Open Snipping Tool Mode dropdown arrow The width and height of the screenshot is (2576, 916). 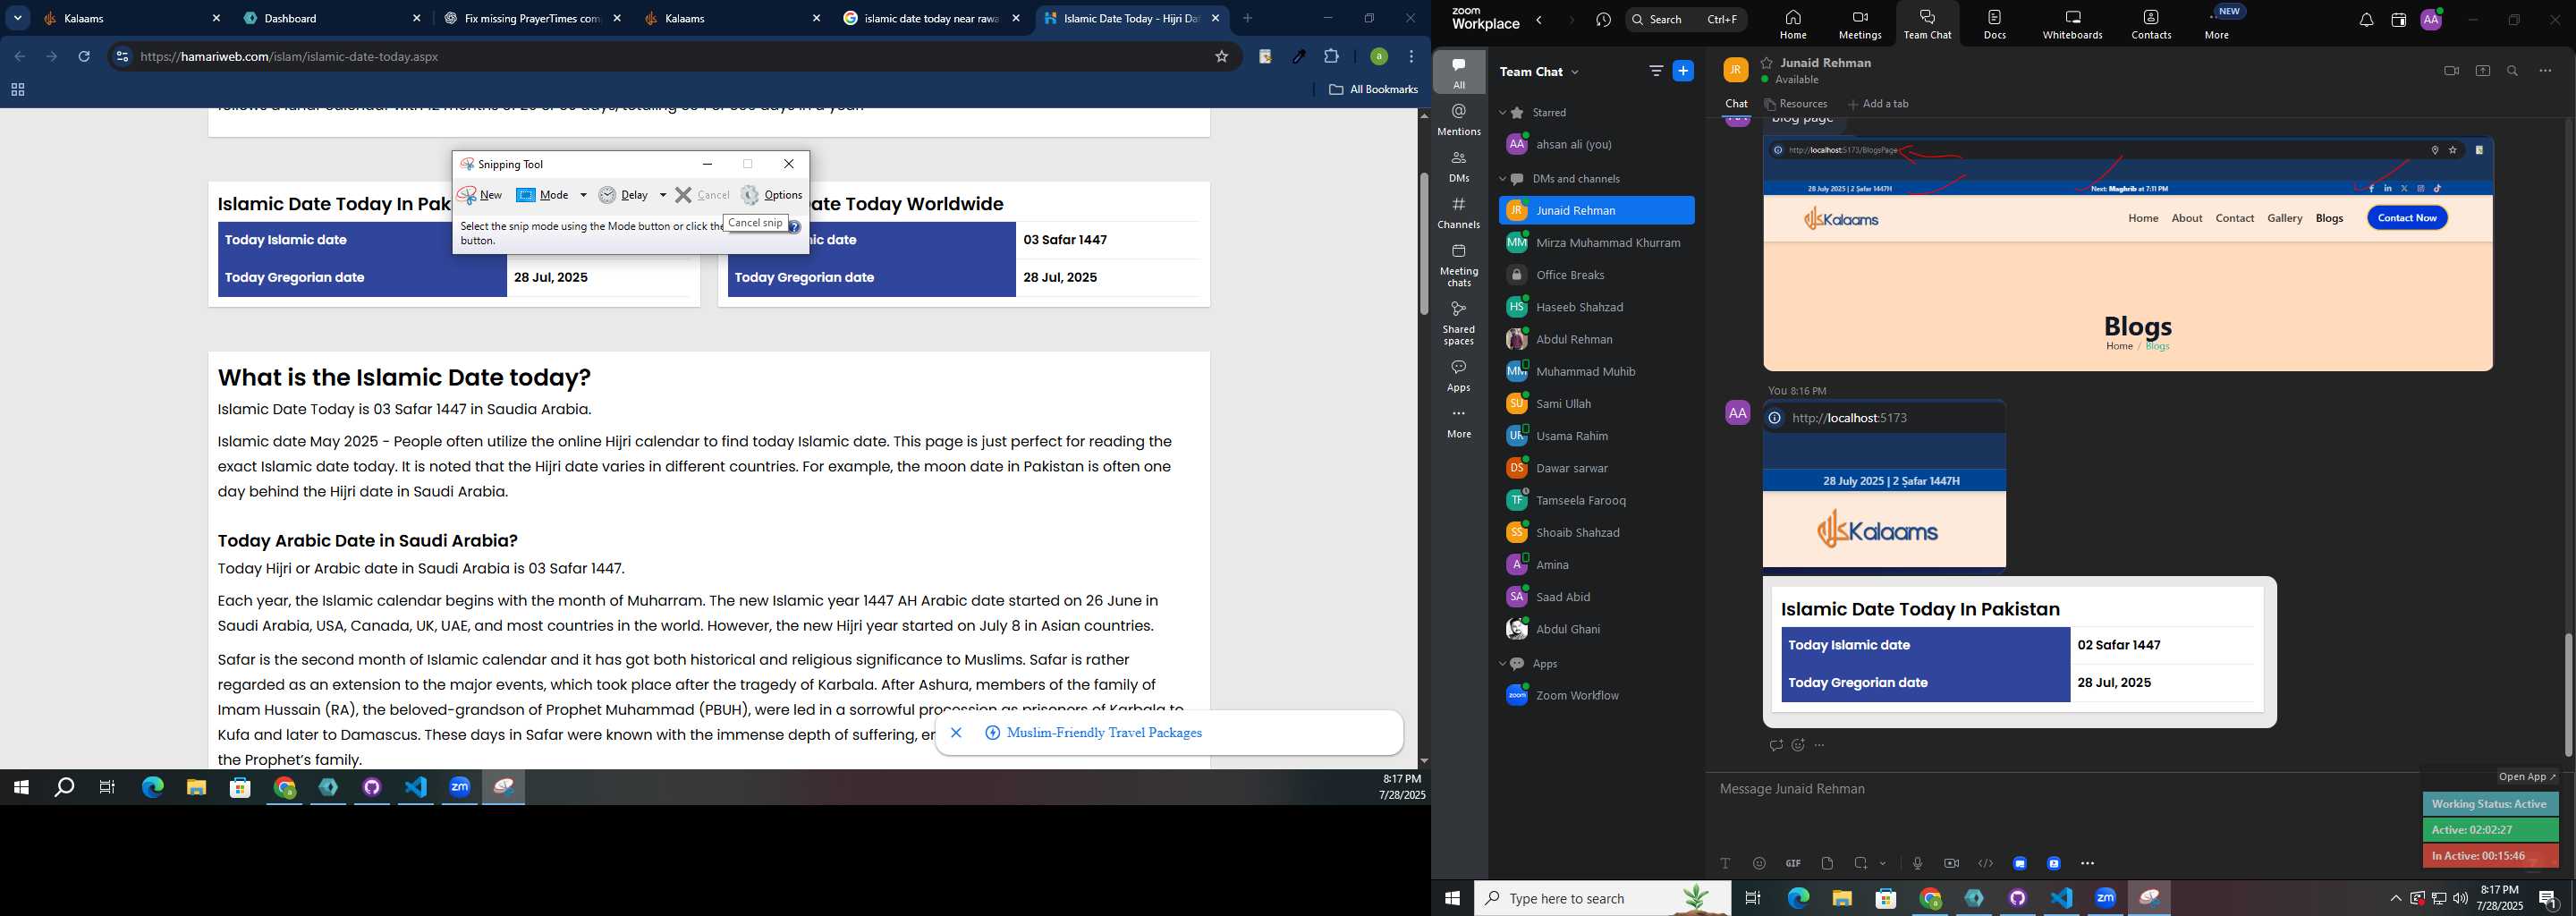tap(583, 195)
